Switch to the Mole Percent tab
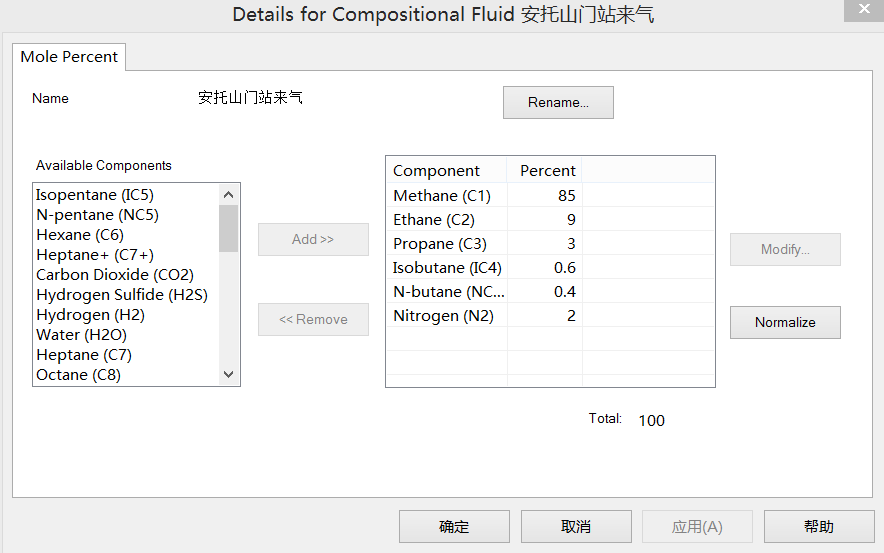Screen dimensions: 884x553 pos(69,57)
